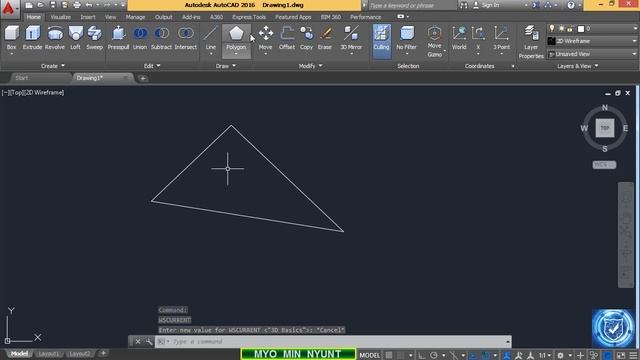Screen dimensions: 640x360
Task: Select the Revolve tool
Action: coord(55,38)
